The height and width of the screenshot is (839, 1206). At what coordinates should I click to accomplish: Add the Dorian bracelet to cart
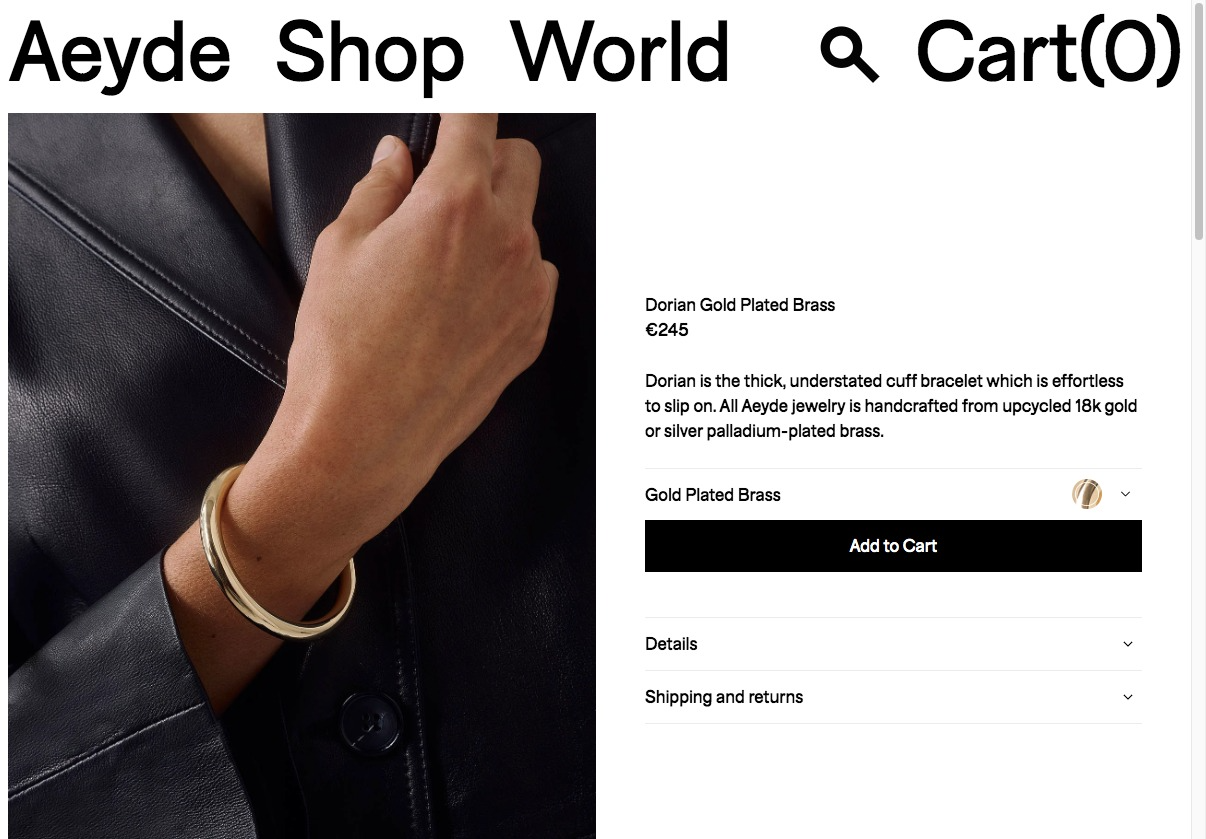click(x=893, y=546)
